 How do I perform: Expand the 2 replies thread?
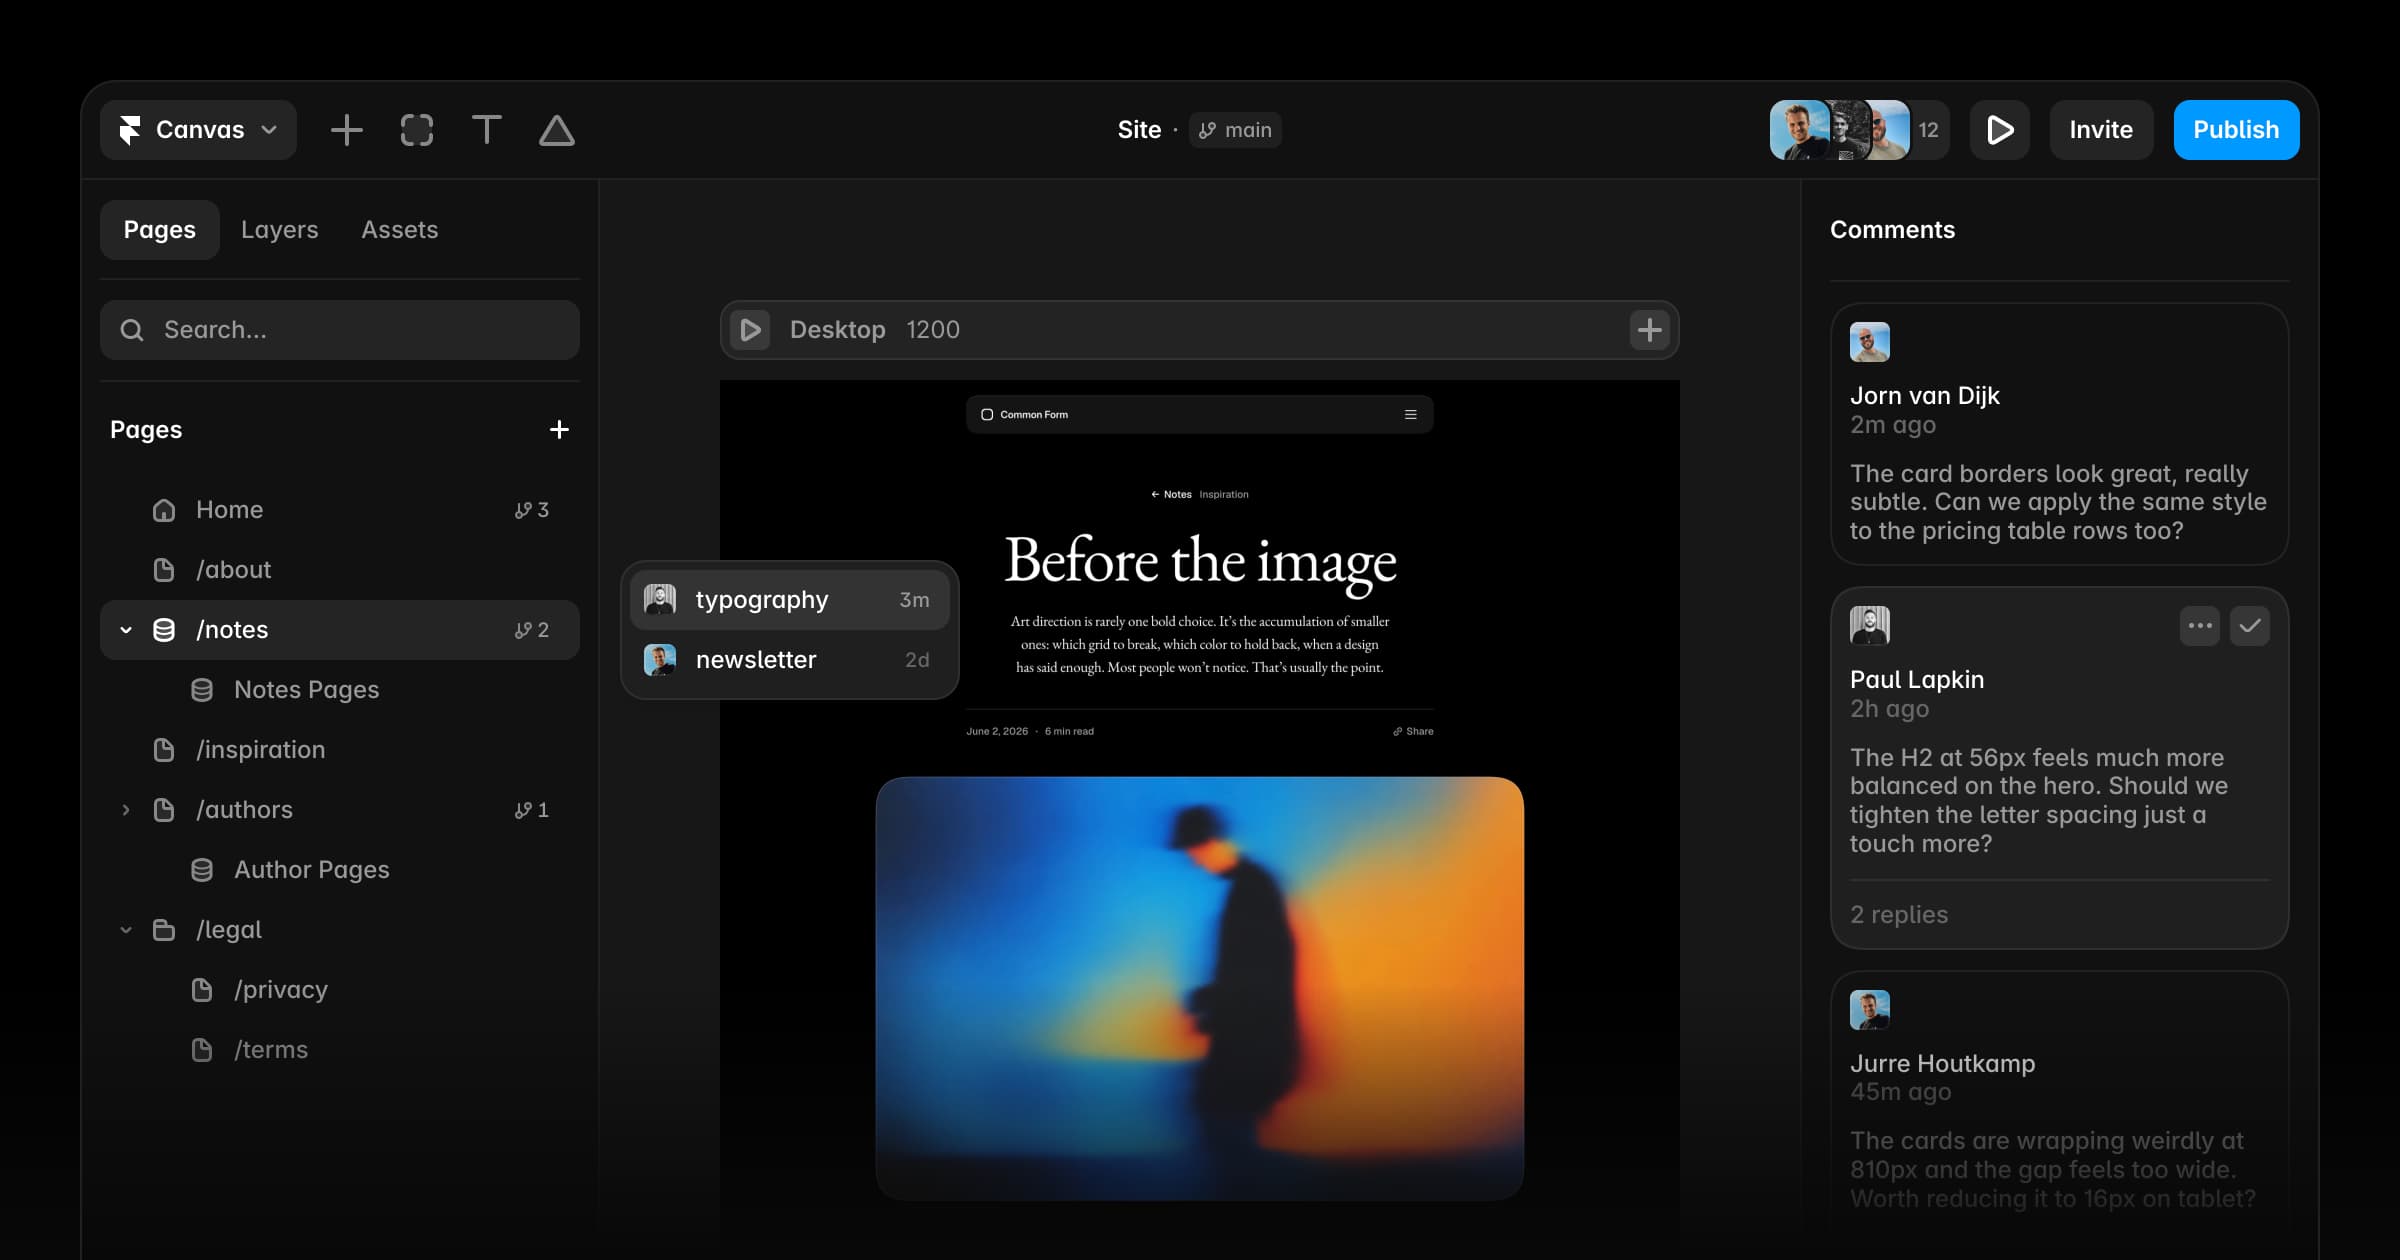(x=1899, y=915)
